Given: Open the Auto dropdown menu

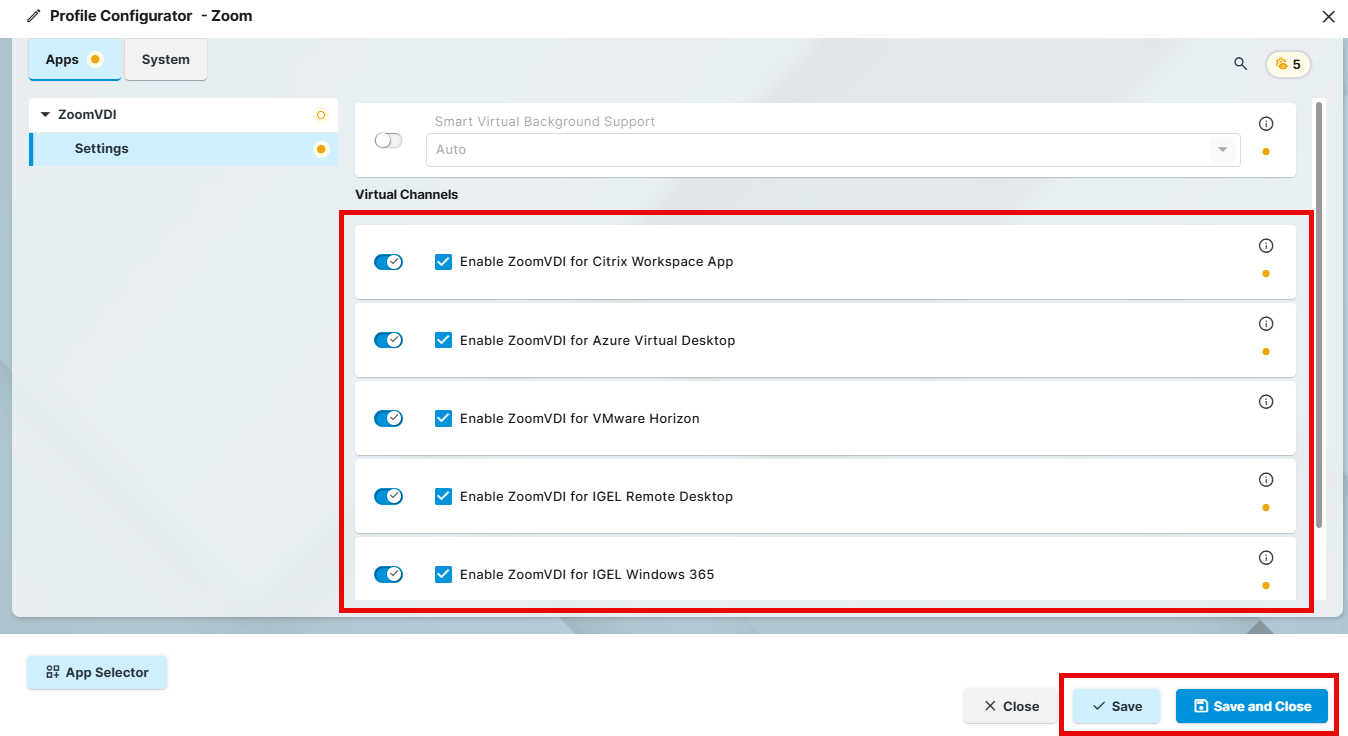Looking at the screenshot, I should click(x=1222, y=149).
